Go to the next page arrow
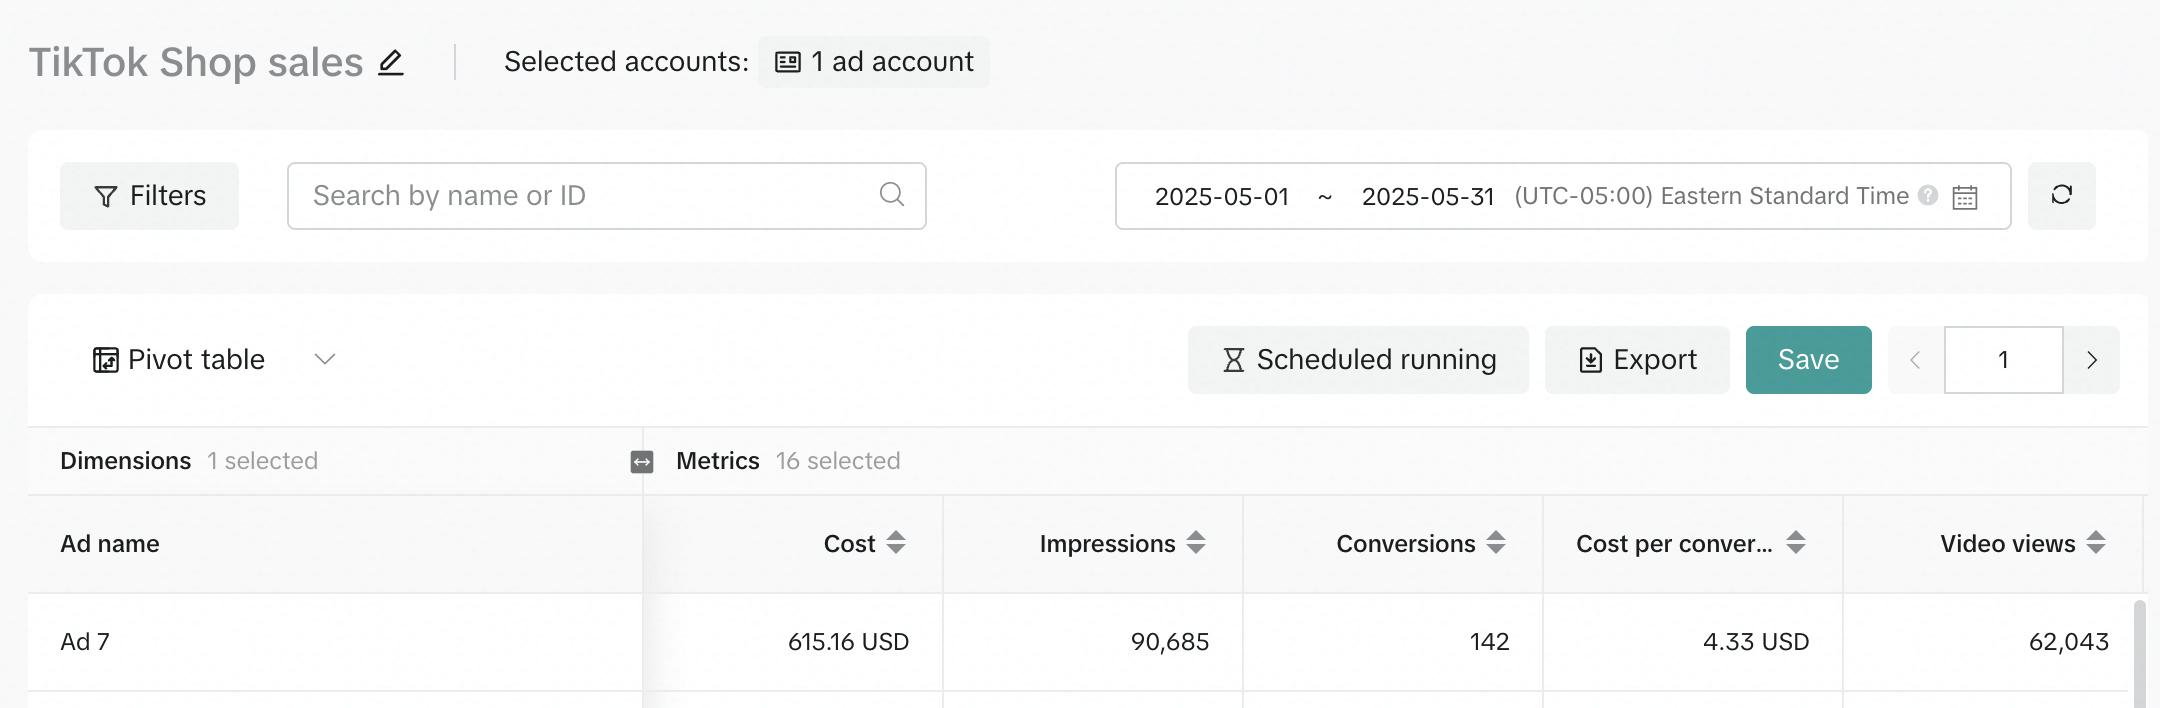Viewport: 2160px width, 708px height. point(2092,360)
